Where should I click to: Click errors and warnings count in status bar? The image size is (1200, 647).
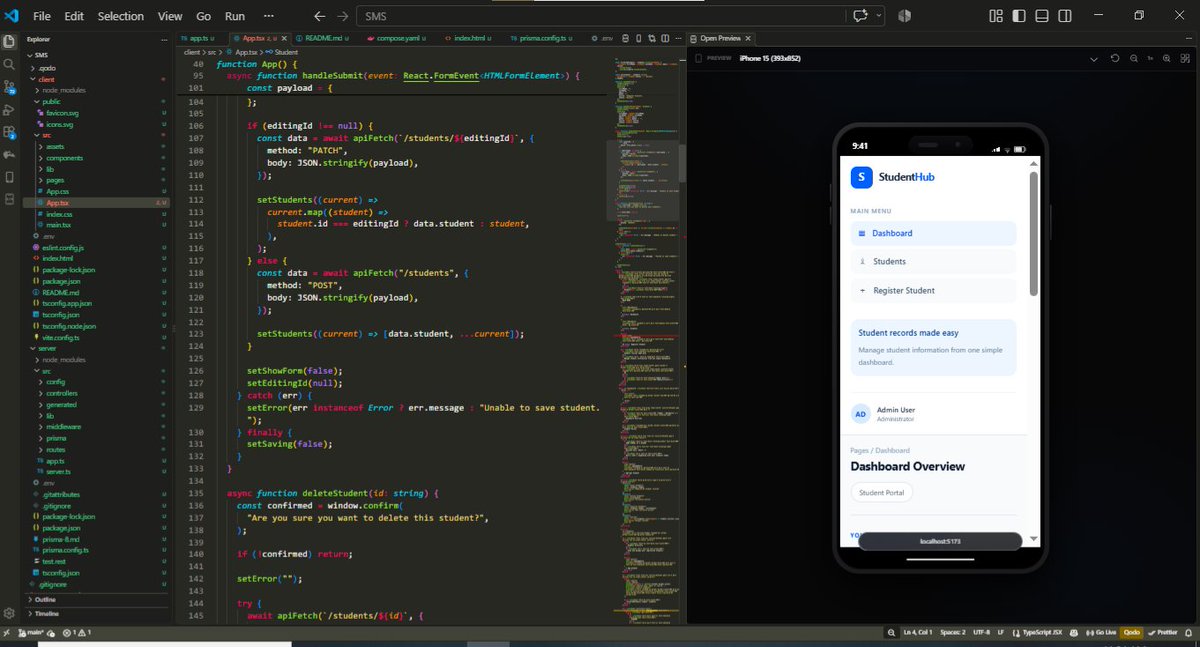coord(77,632)
